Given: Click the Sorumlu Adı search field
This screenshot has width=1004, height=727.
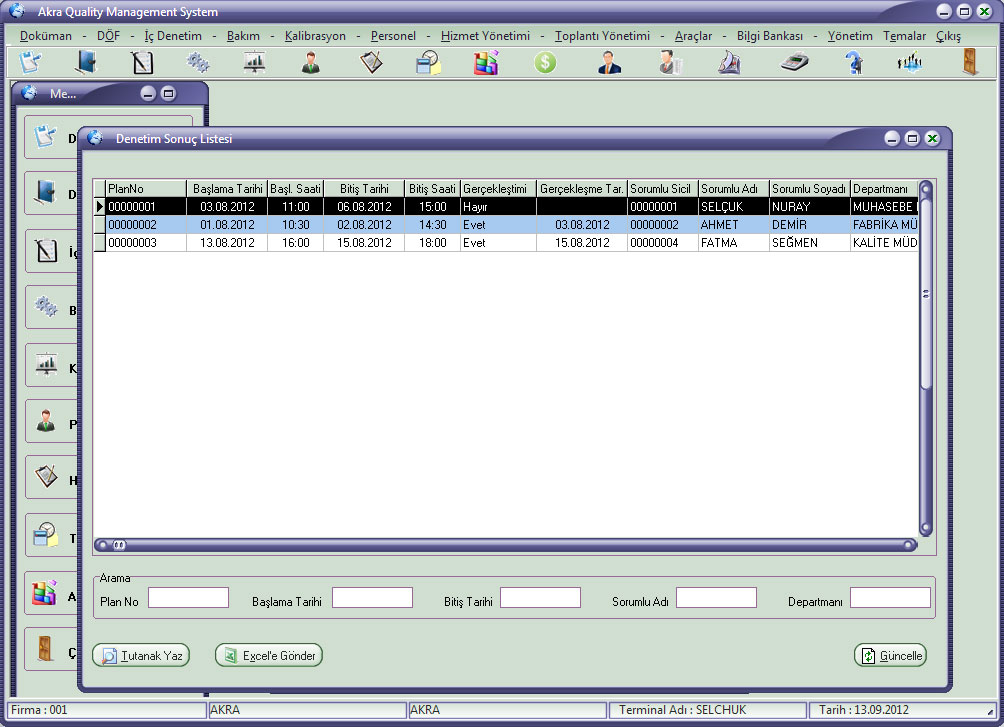Looking at the screenshot, I should 717,598.
